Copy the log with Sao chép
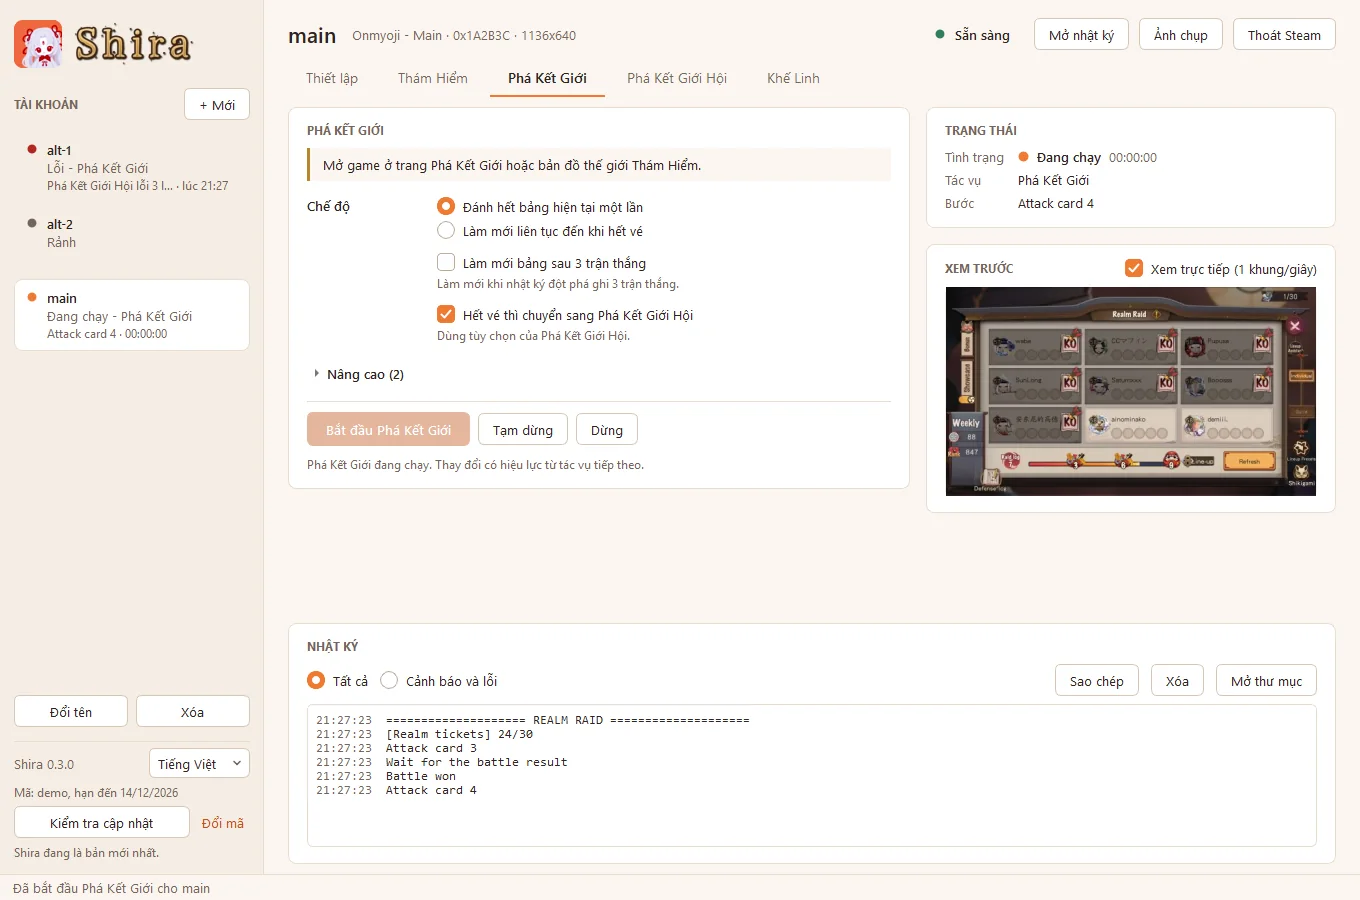Screen dimensions: 1360x900 [x=1097, y=681]
